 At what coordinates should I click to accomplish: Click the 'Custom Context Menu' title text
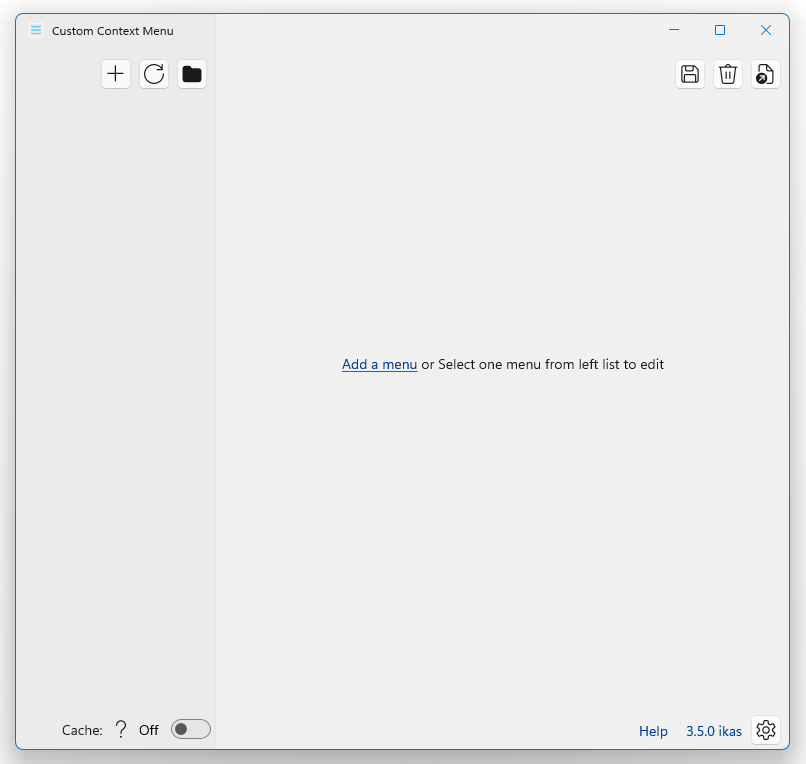(113, 31)
